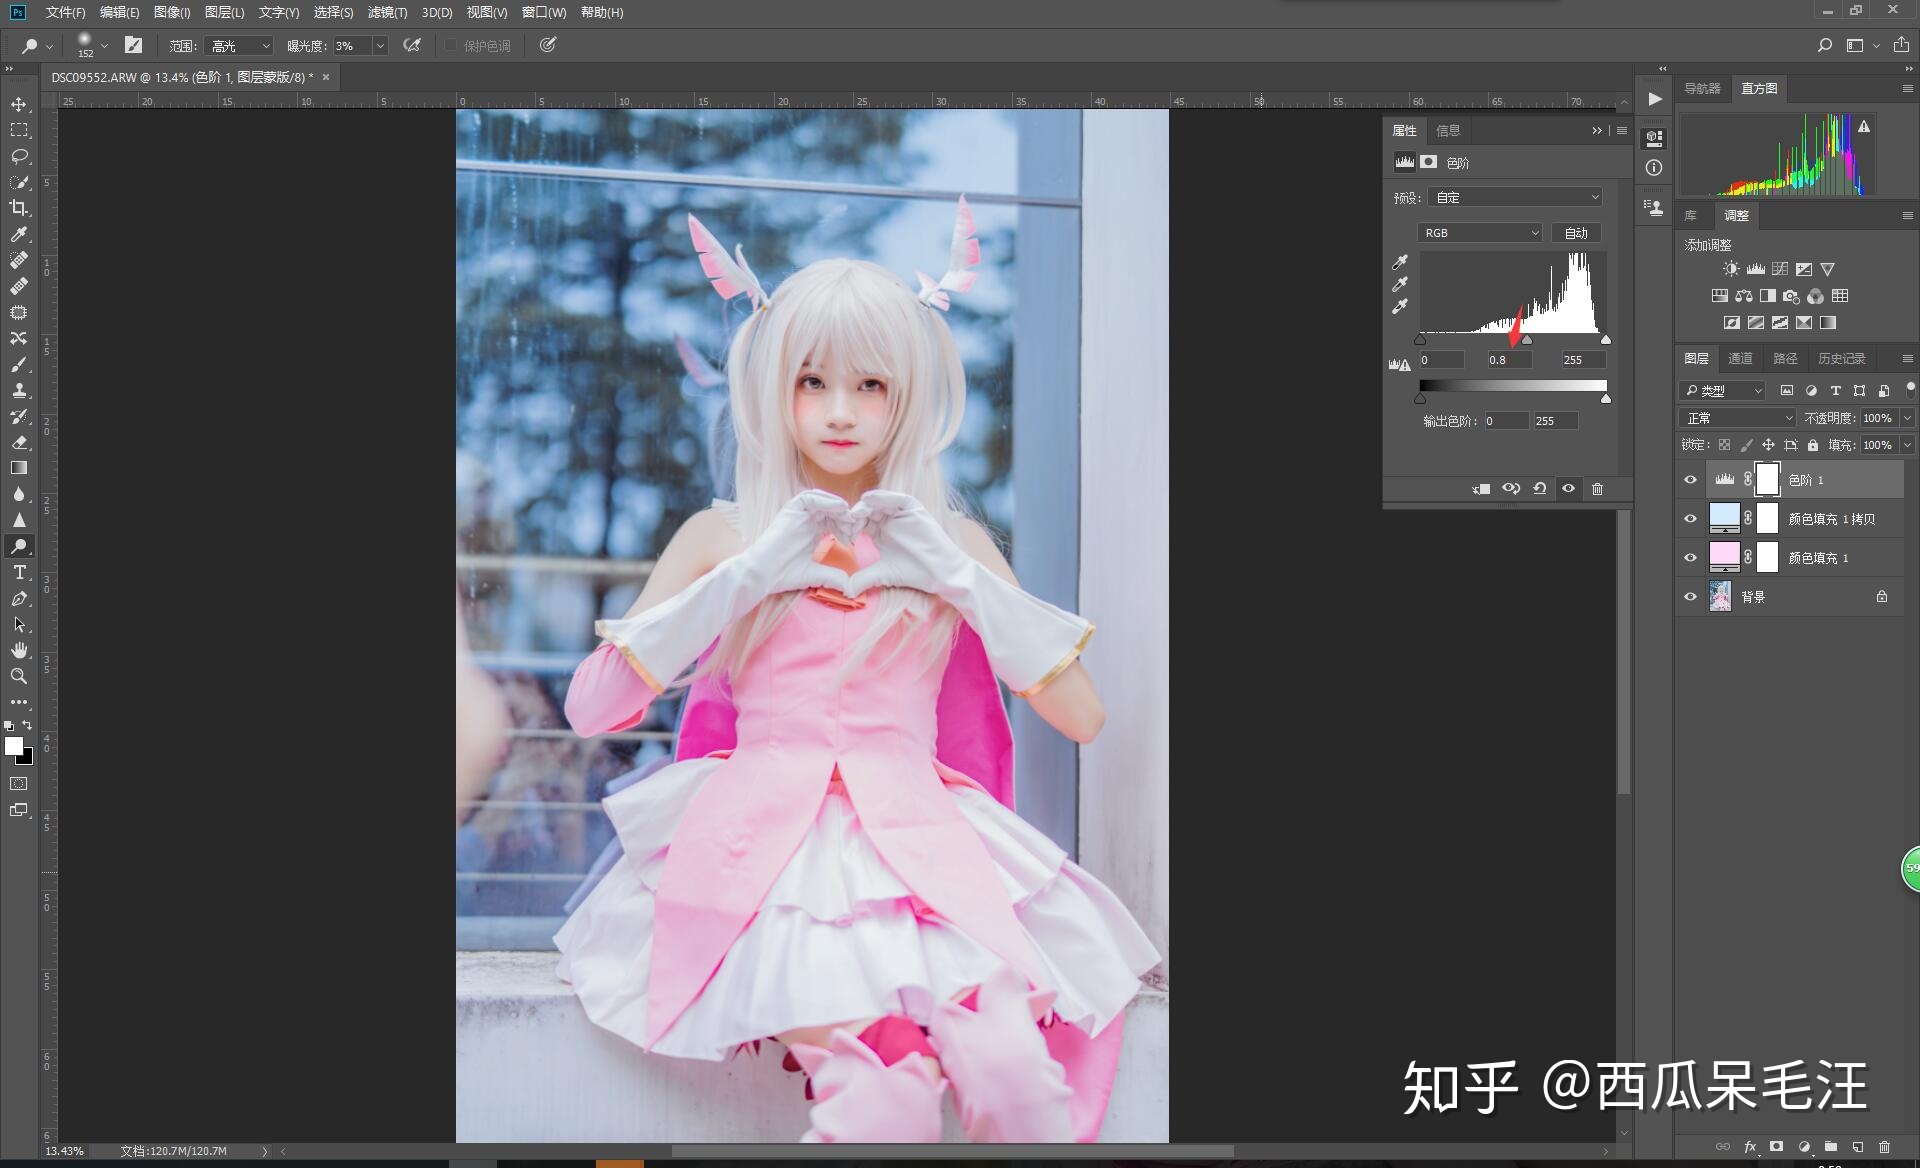The width and height of the screenshot is (1920, 1168).
Task: Open the 预设 dropdown showing 自定
Action: 1515,197
